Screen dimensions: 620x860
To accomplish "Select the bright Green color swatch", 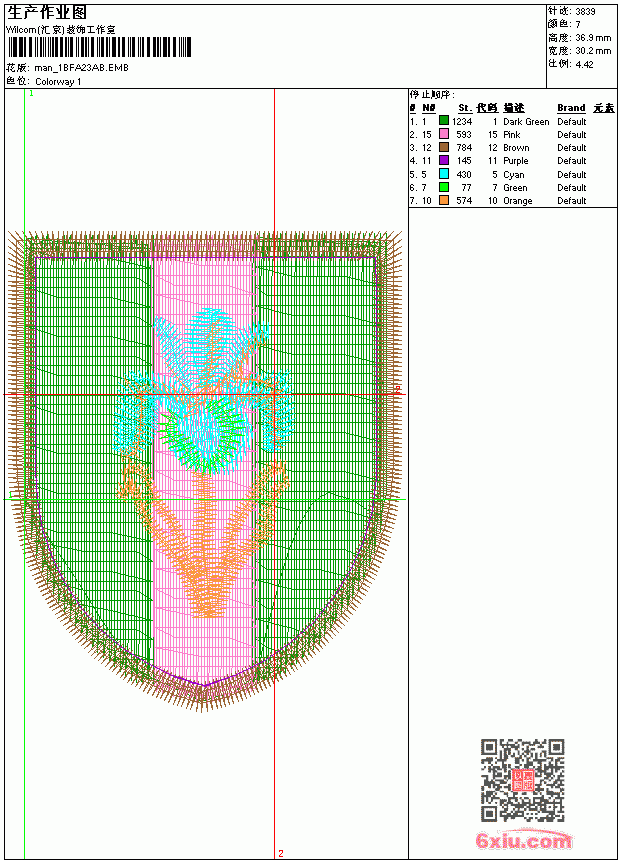I will pyautogui.click(x=444, y=187).
